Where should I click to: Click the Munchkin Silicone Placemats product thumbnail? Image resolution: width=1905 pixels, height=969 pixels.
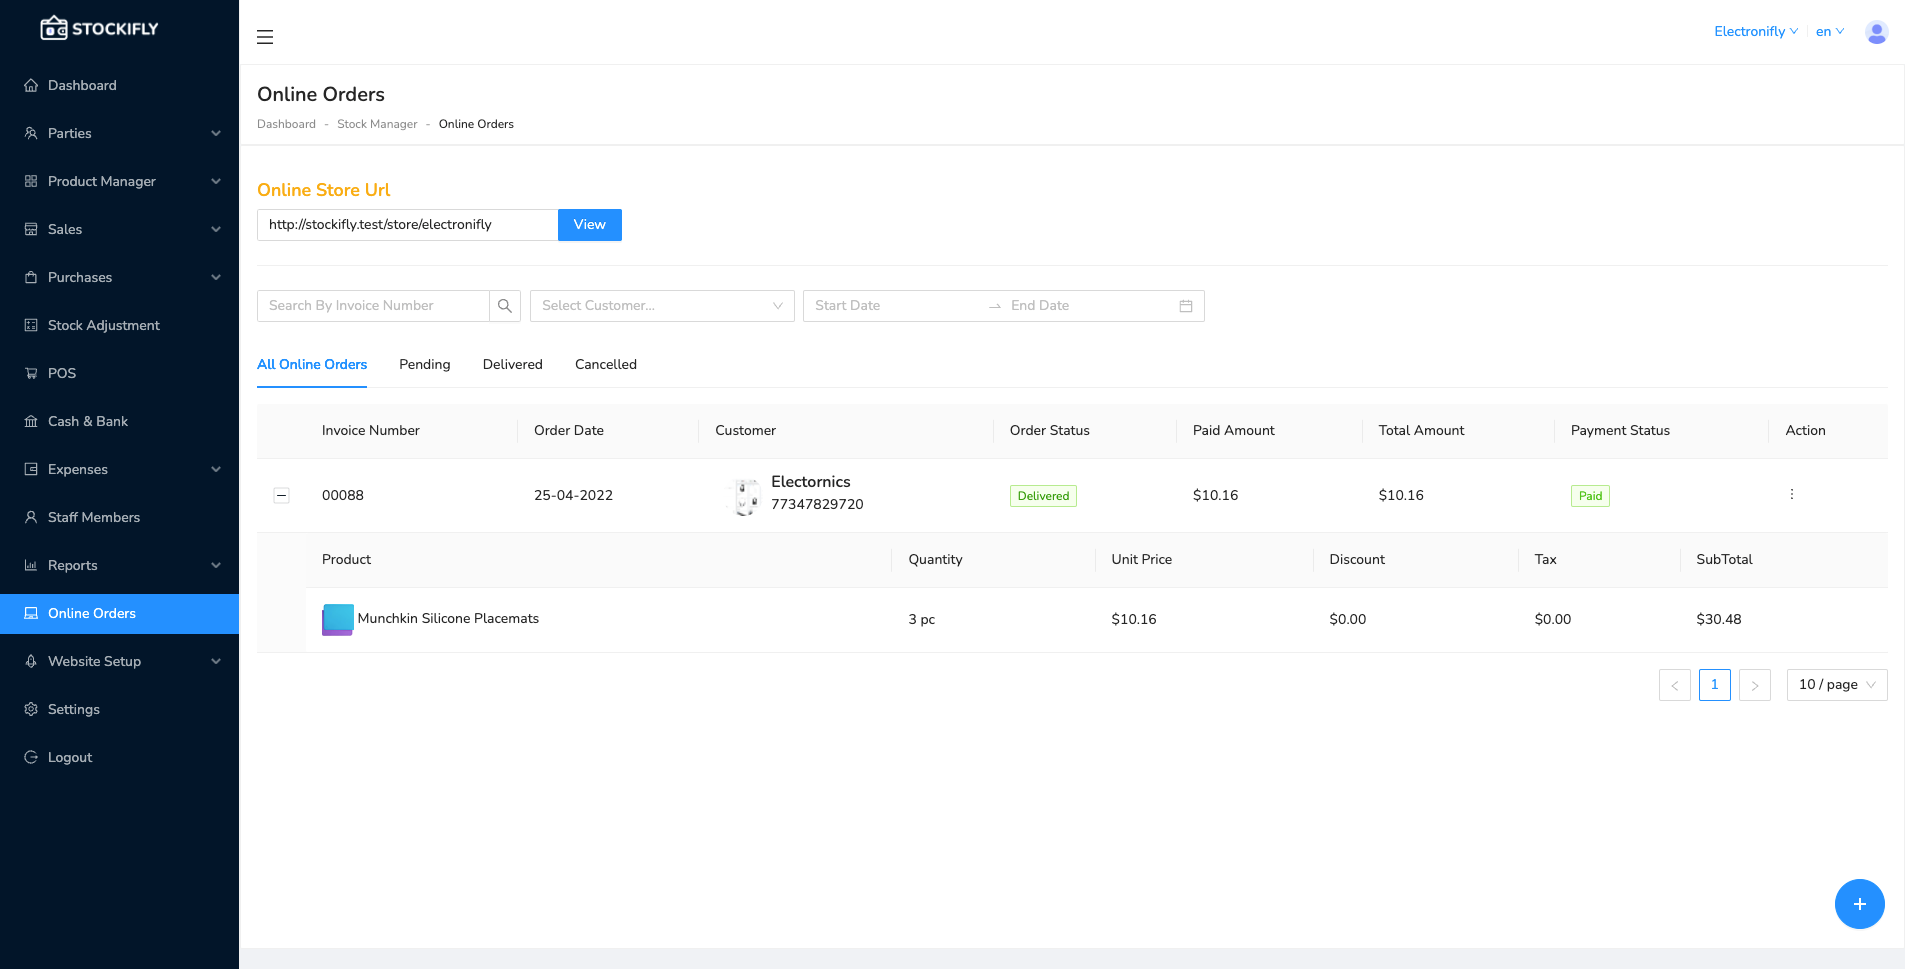pos(338,619)
